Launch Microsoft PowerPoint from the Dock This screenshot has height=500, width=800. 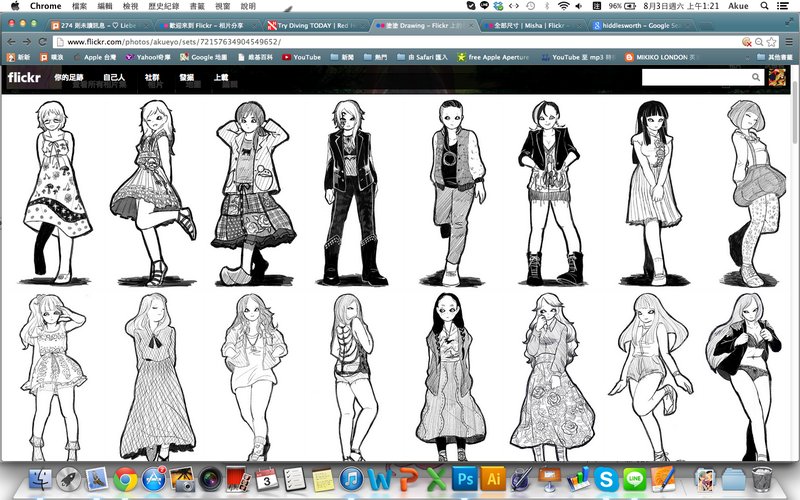pos(408,479)
